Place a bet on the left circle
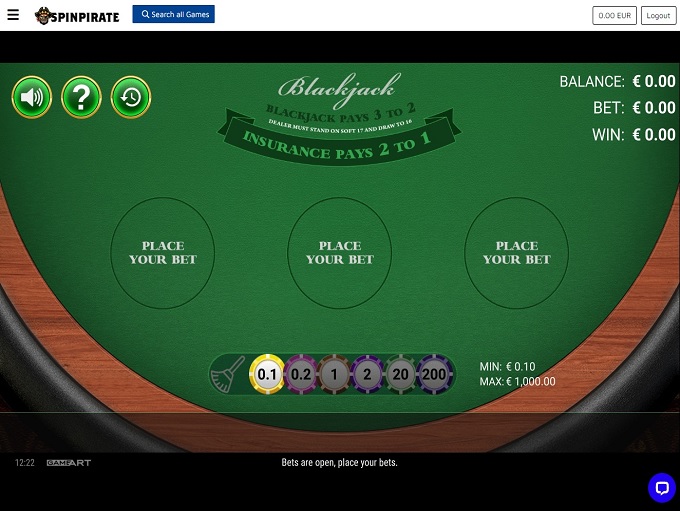680x511 pixels. 163,253
